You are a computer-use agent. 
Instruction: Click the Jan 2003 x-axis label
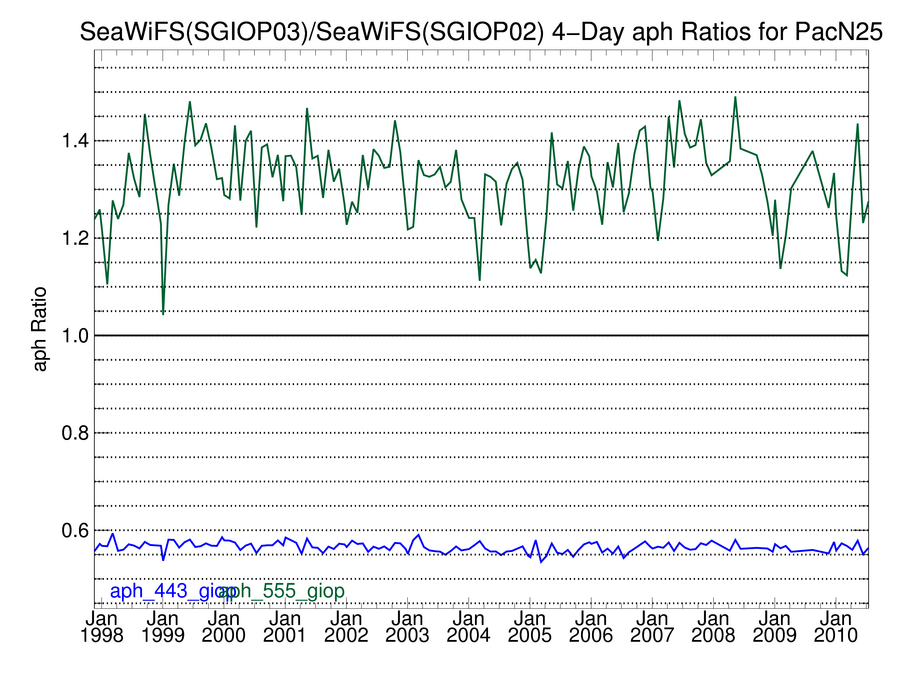tap(408, 627)
